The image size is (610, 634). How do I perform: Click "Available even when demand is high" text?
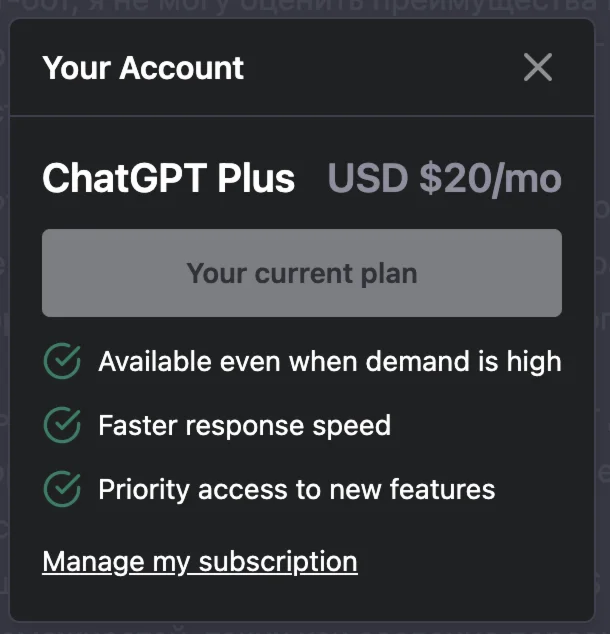(x=329, y=362)
